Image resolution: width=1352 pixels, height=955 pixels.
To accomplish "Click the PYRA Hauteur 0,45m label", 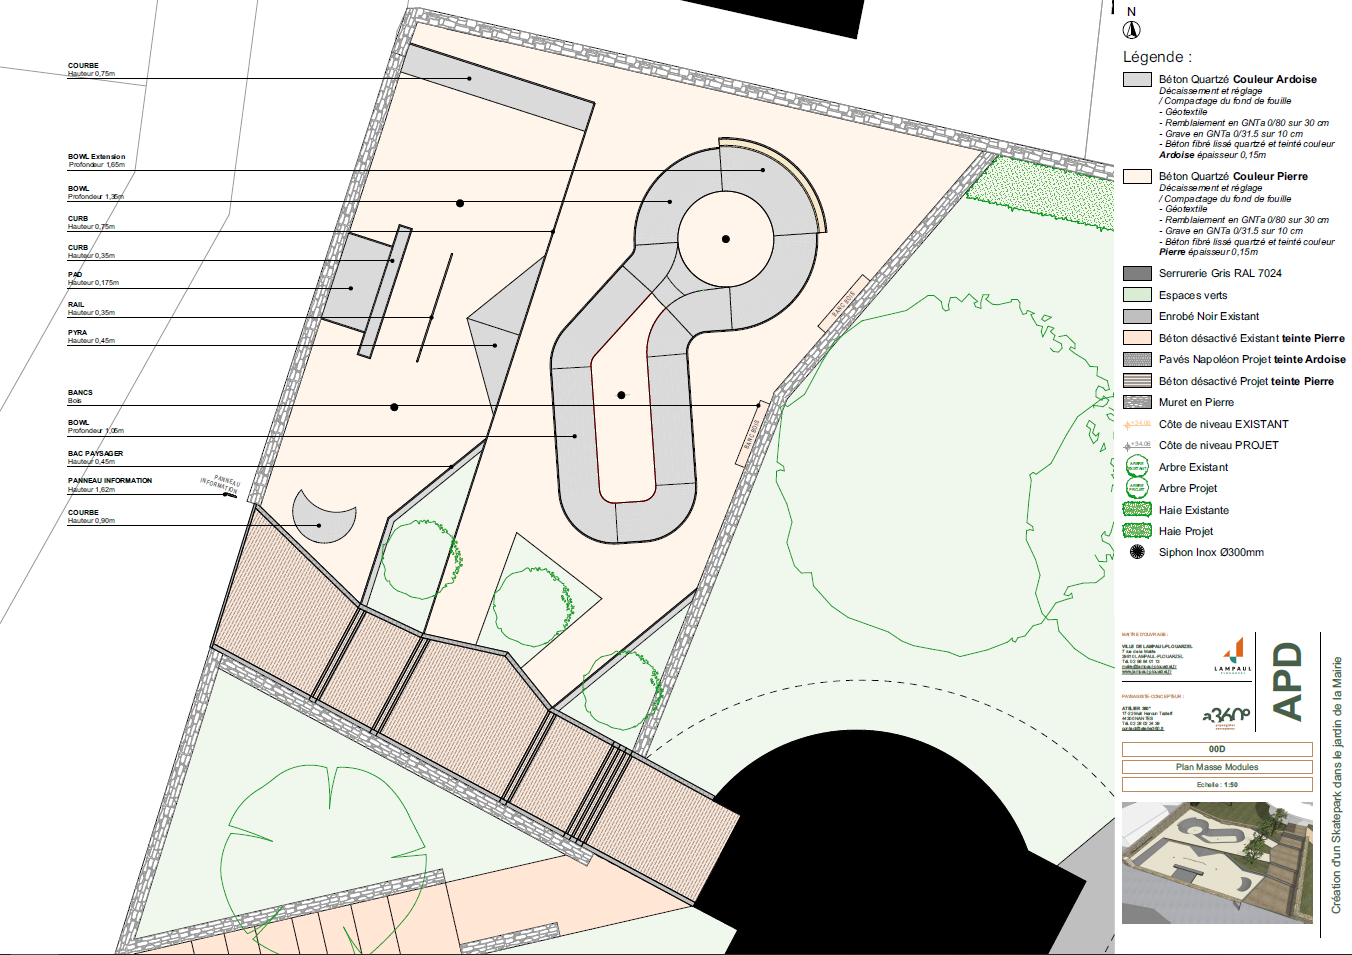I will point(91,336).
